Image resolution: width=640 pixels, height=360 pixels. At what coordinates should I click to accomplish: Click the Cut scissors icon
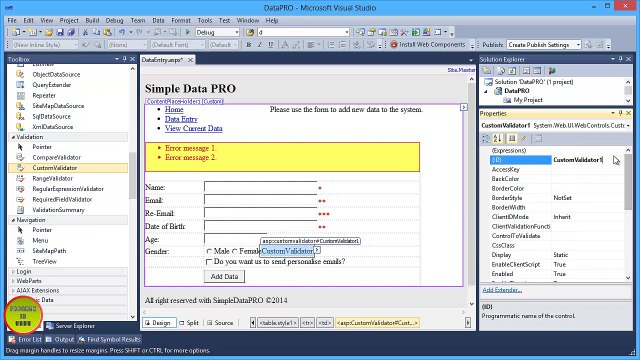tap(85, 32)
